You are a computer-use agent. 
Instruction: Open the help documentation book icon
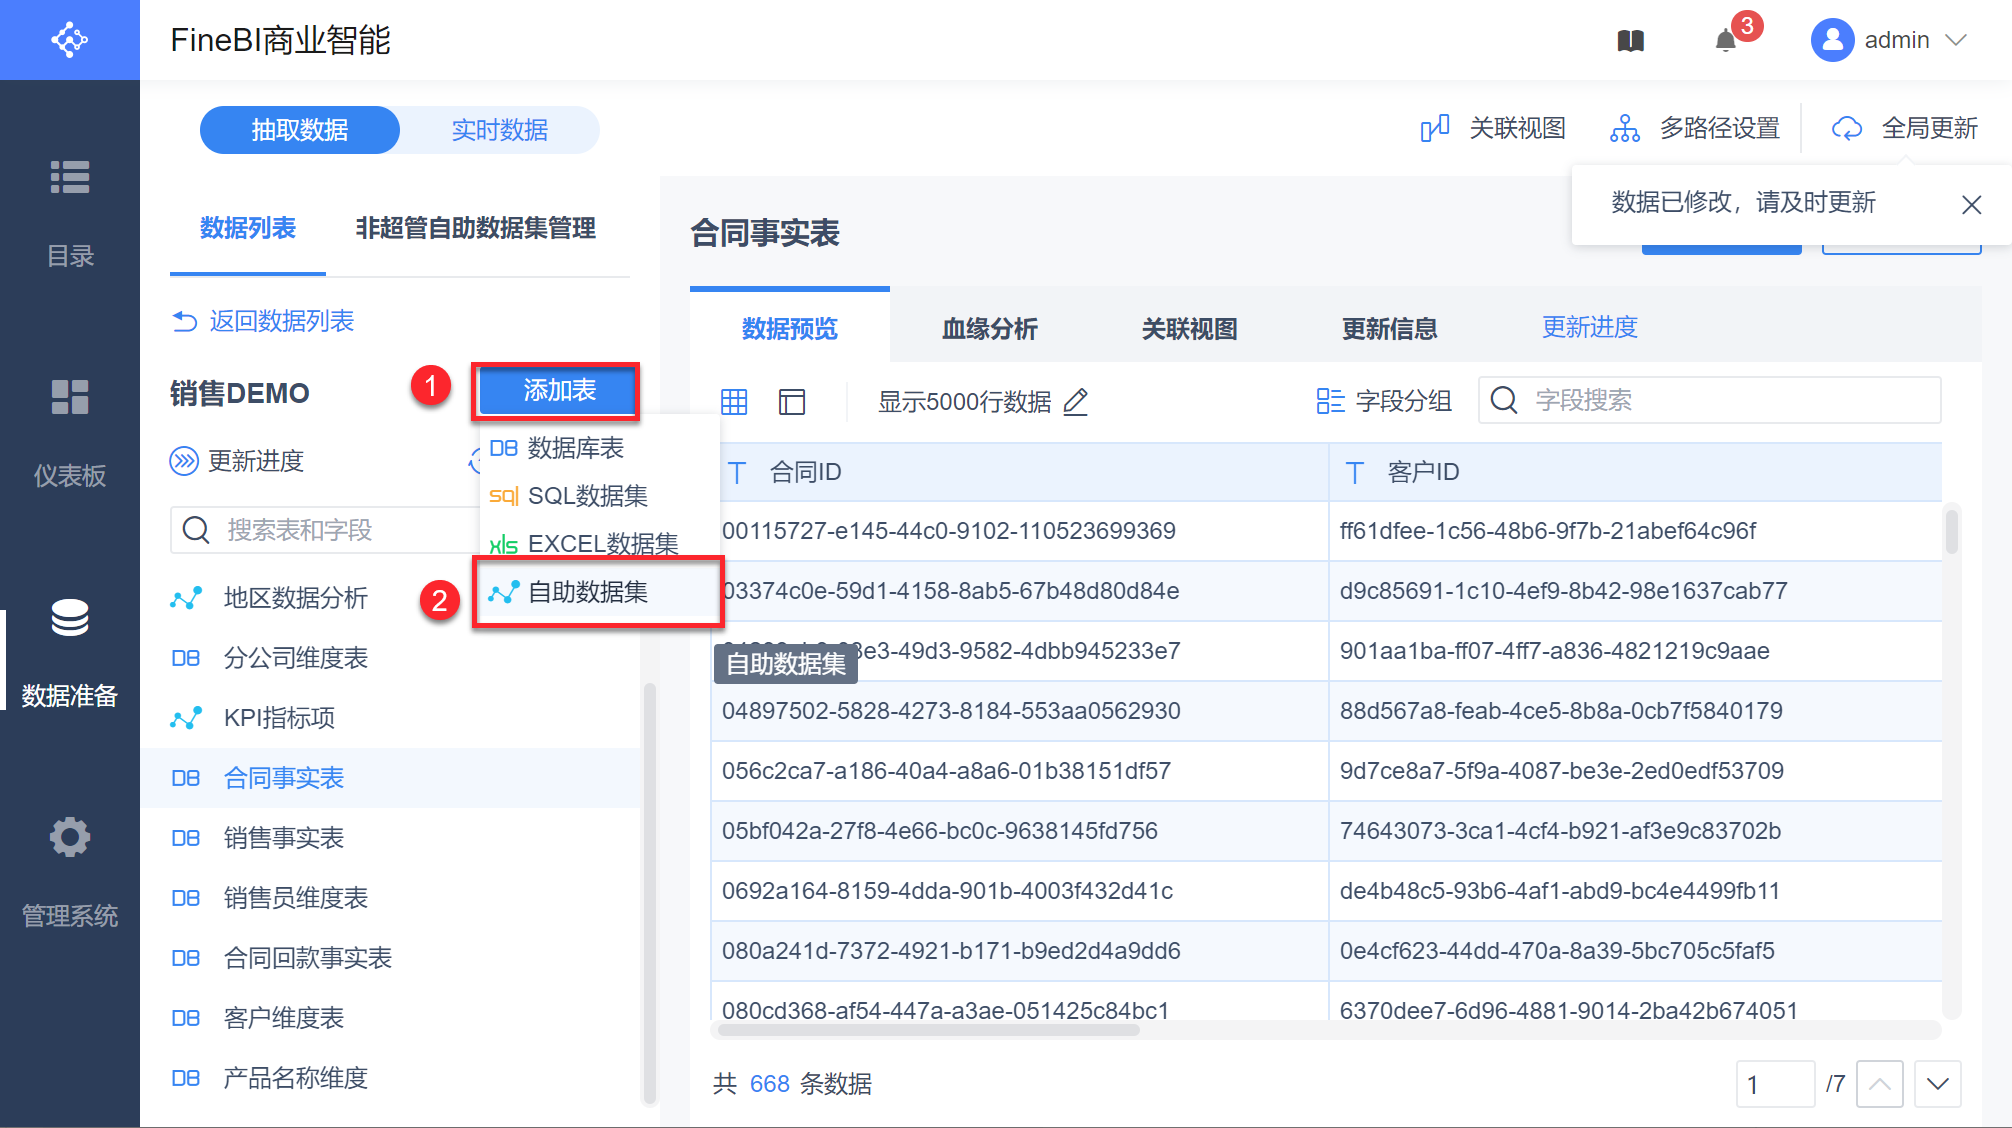[x=1630, y=41]
